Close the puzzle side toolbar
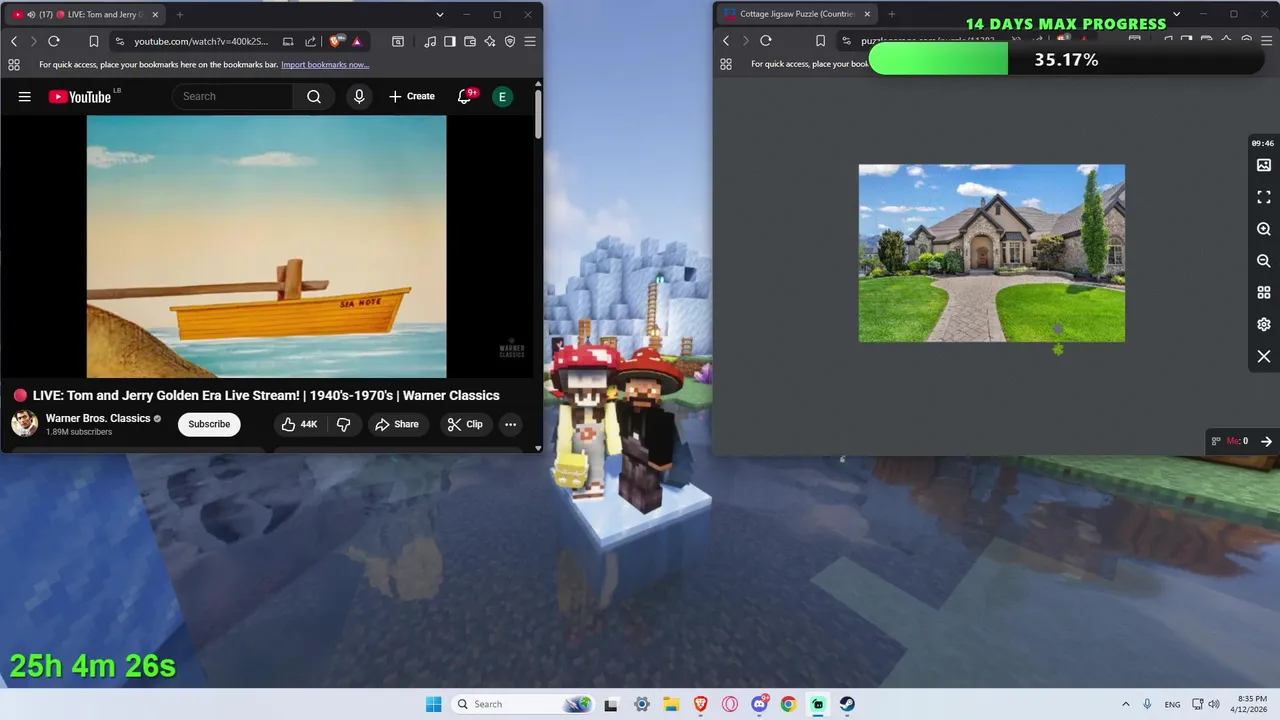Viewport: 1280px width, 720px height. 1264,357
